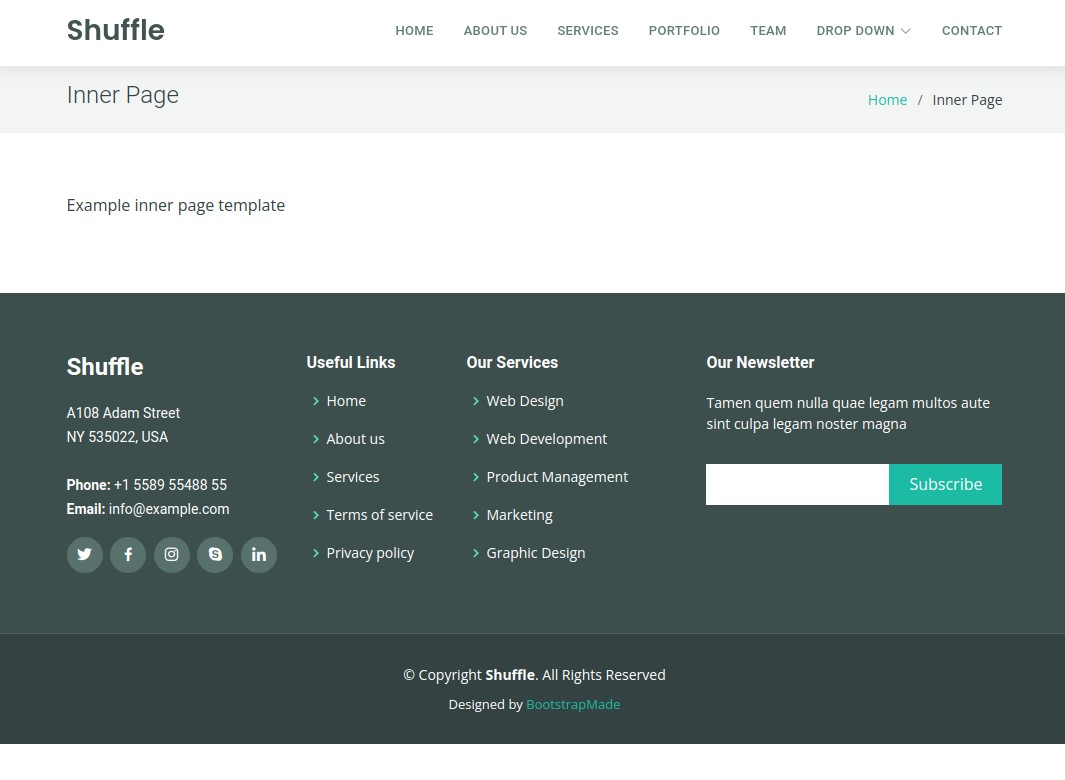The width and height of the screenshot is (1065, 780).
Task: Click the Subscribe button
Action: (x=945, y=484)
